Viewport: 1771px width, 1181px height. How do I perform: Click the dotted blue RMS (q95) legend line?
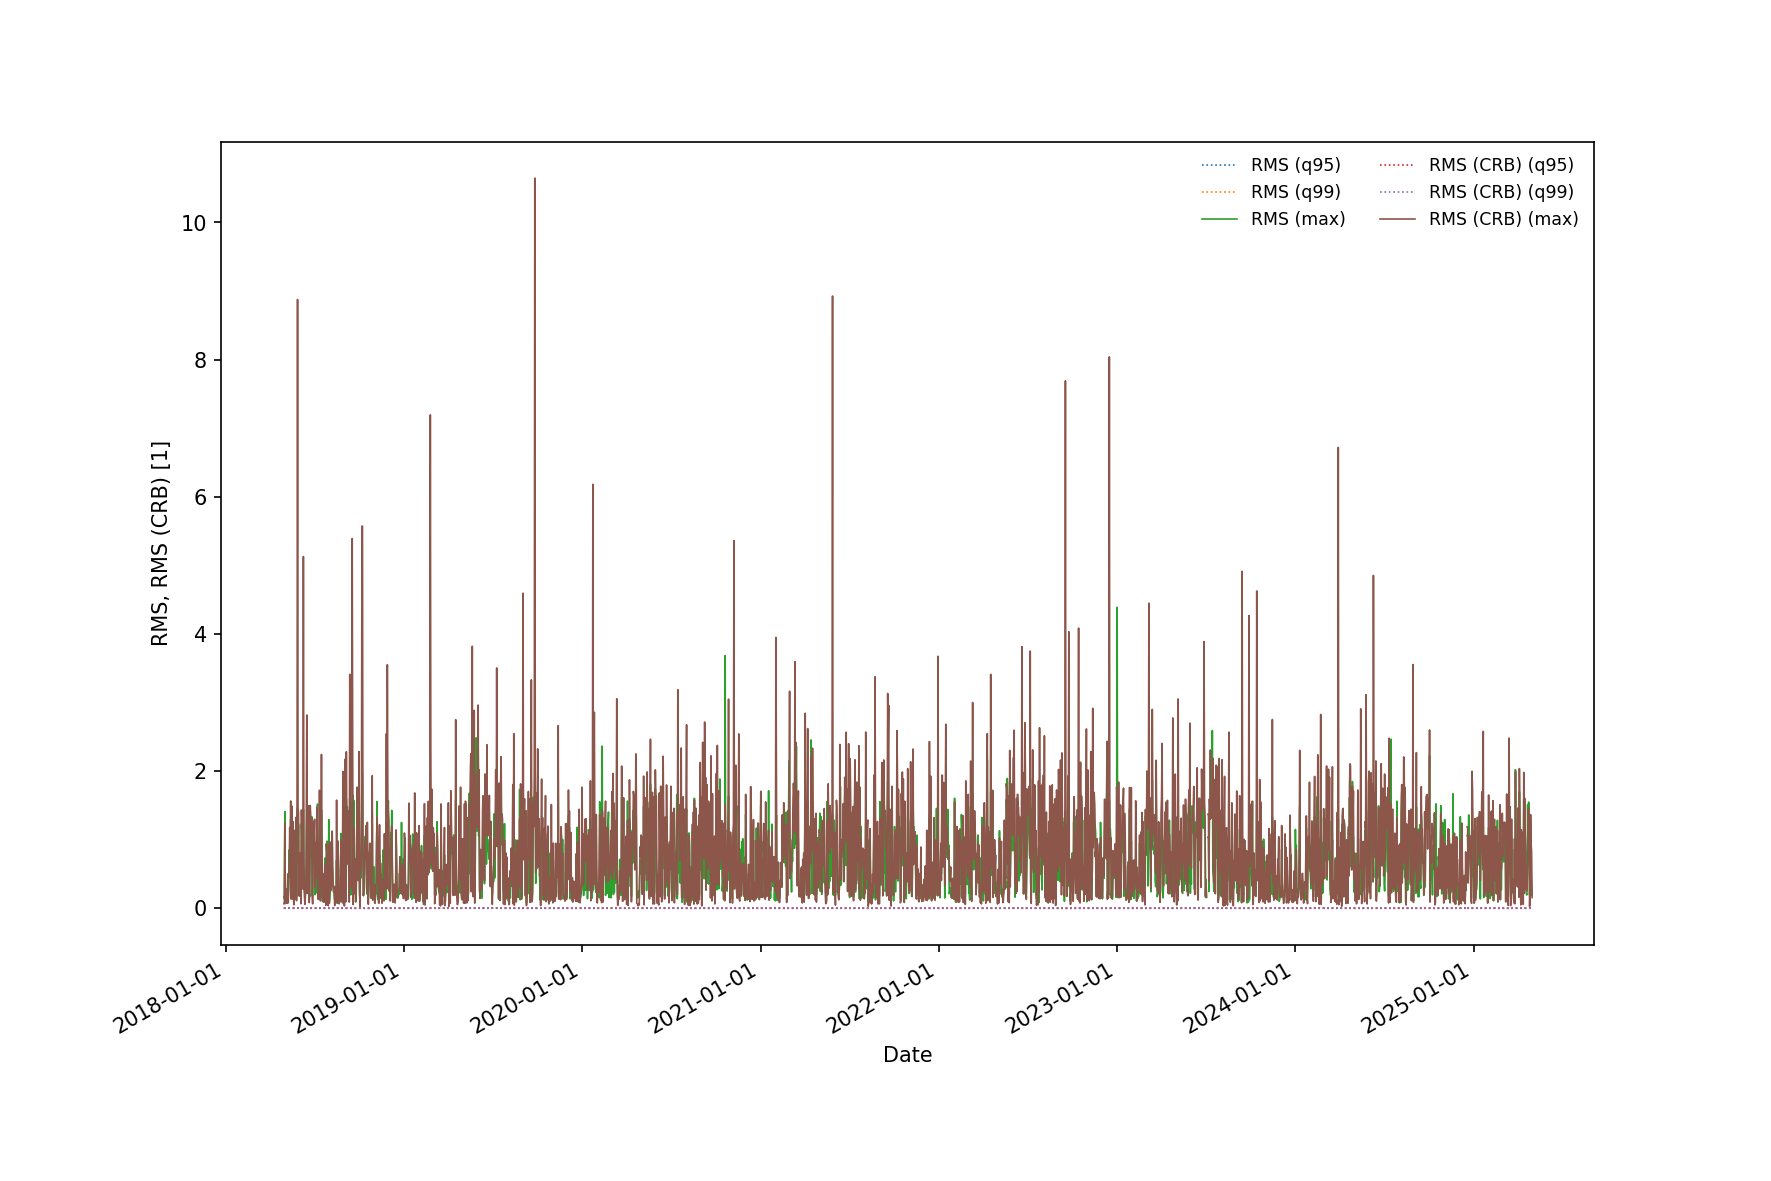(1219, 165)
